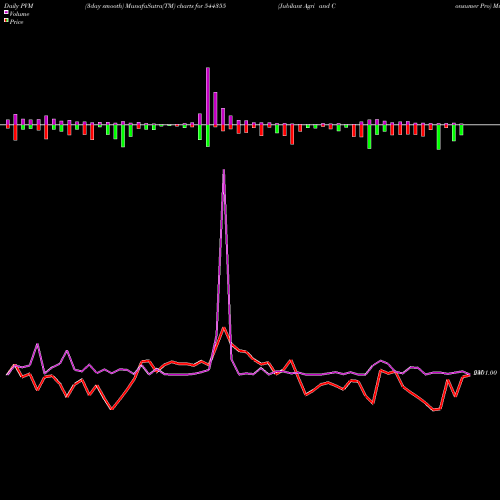The width and height of the screenshot is (500, 500).
Task: Select the 'Price' legend label
Action: pyautogui.click(x=16, y=22)
